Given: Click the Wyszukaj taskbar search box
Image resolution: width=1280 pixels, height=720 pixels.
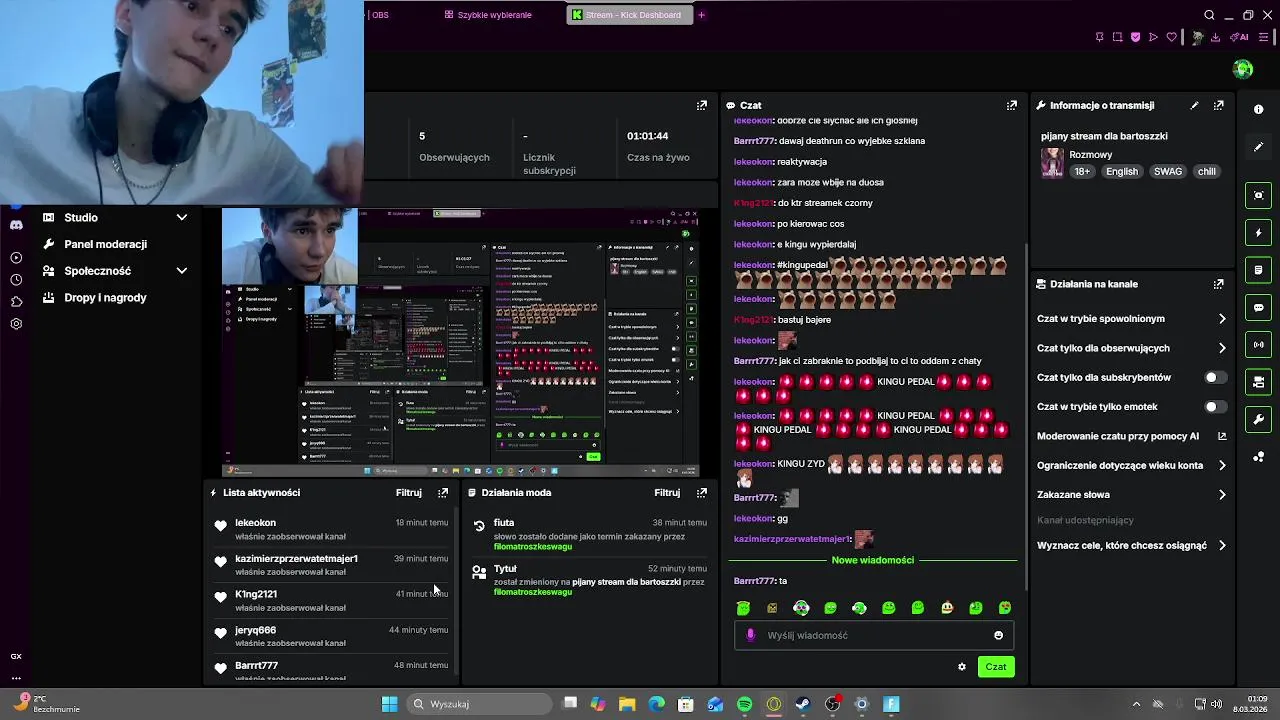Looking at the screenshot, I should tap(479, 704).
